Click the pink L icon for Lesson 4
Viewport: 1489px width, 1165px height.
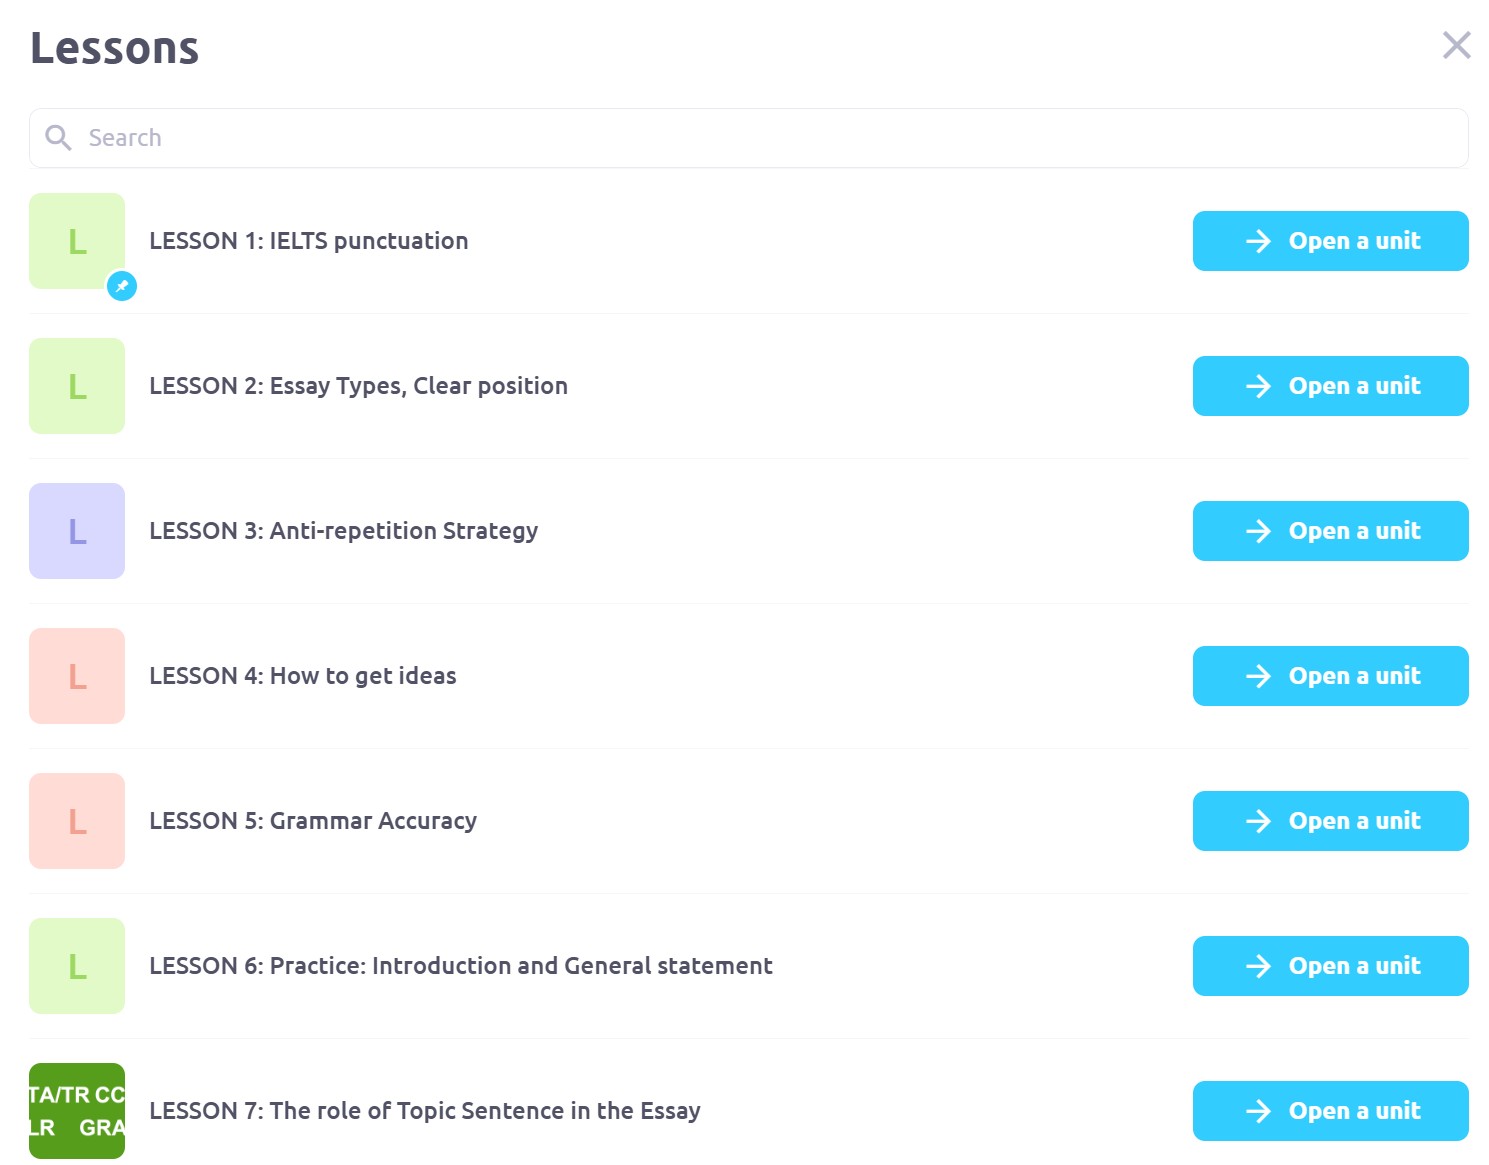coord(77,676)
